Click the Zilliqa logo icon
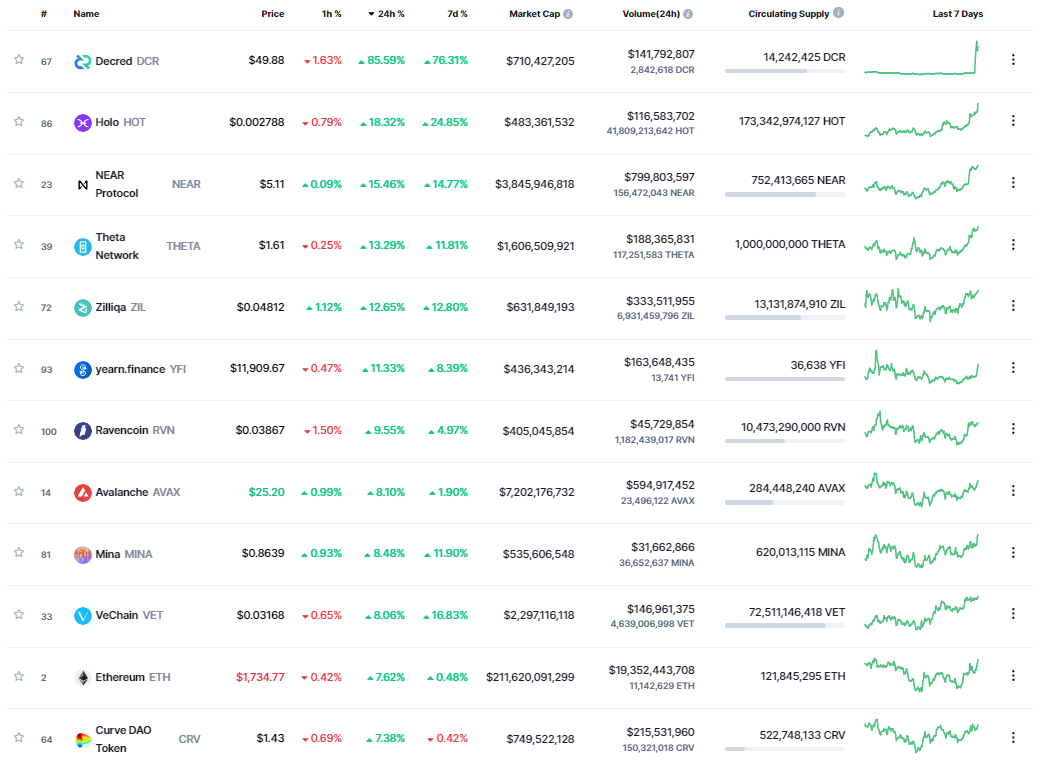Viewport: 1045px width, 763px height. (83, 308)
